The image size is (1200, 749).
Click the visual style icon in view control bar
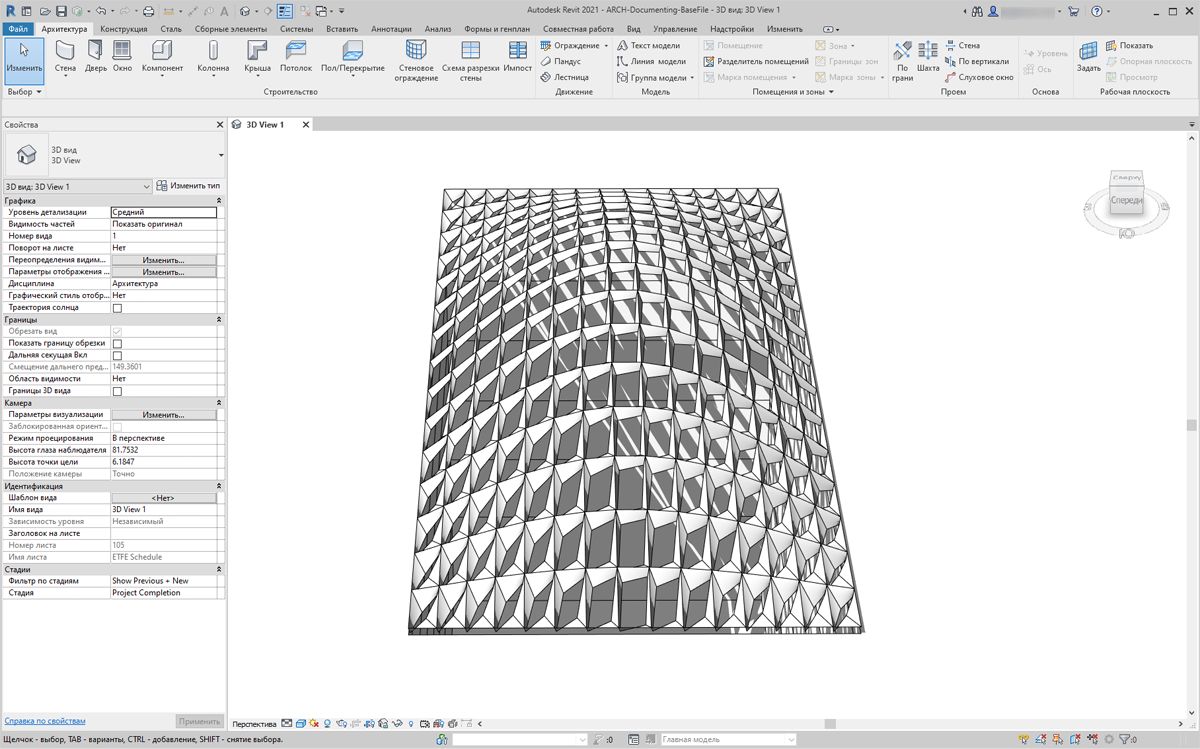pos(300,723)
